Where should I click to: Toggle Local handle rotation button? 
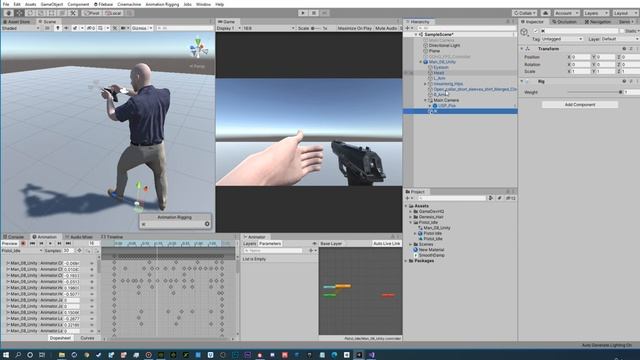pos(113,13)
